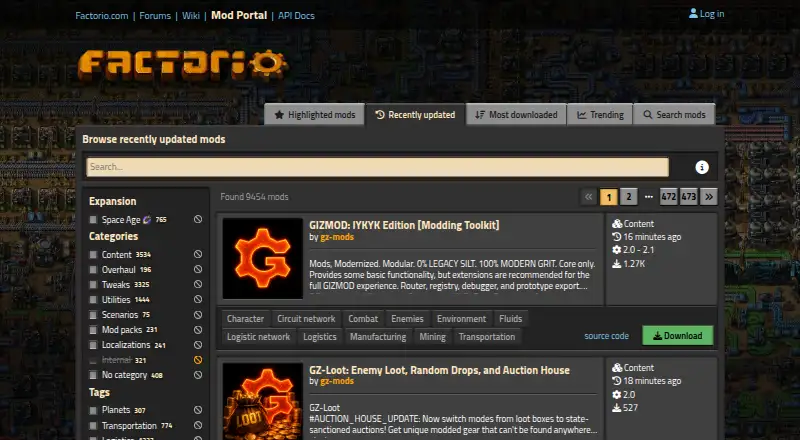Image resolution: width=800 pixels, height=440 pixels.
Task: Switch to Search mods tab
Action: pyautogui.click(x=674, y=115)
